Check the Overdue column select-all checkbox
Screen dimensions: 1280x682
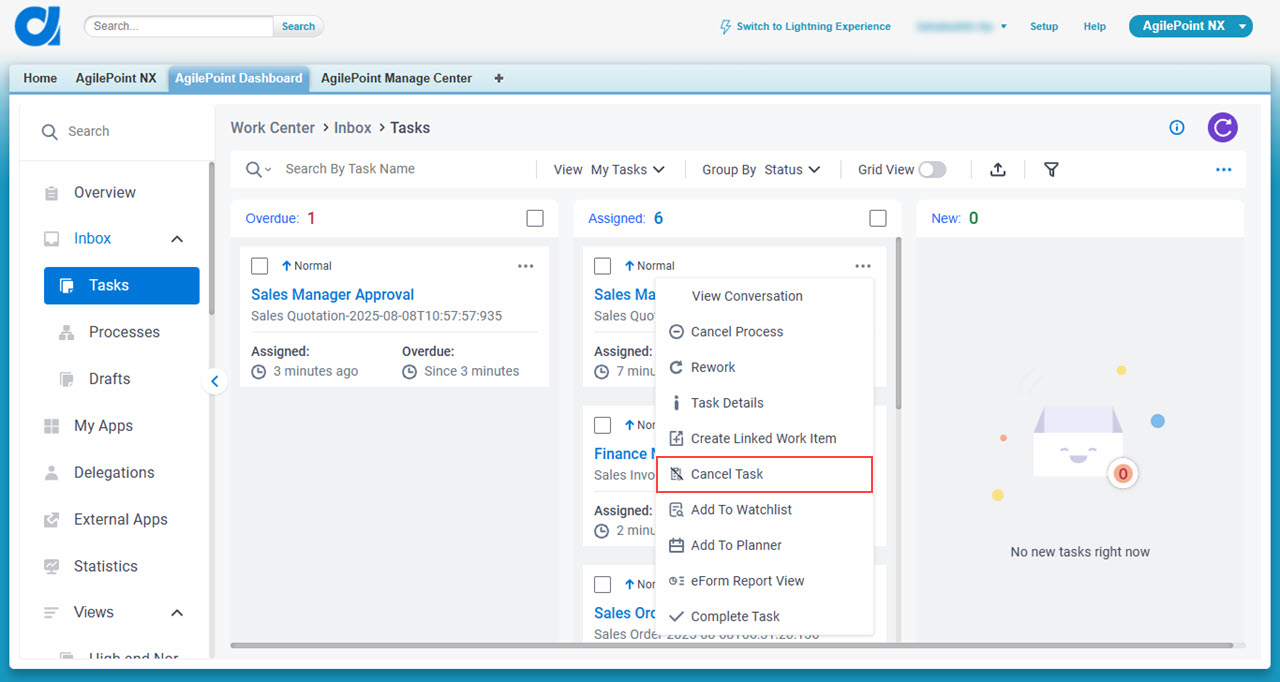tap(535, 218)
